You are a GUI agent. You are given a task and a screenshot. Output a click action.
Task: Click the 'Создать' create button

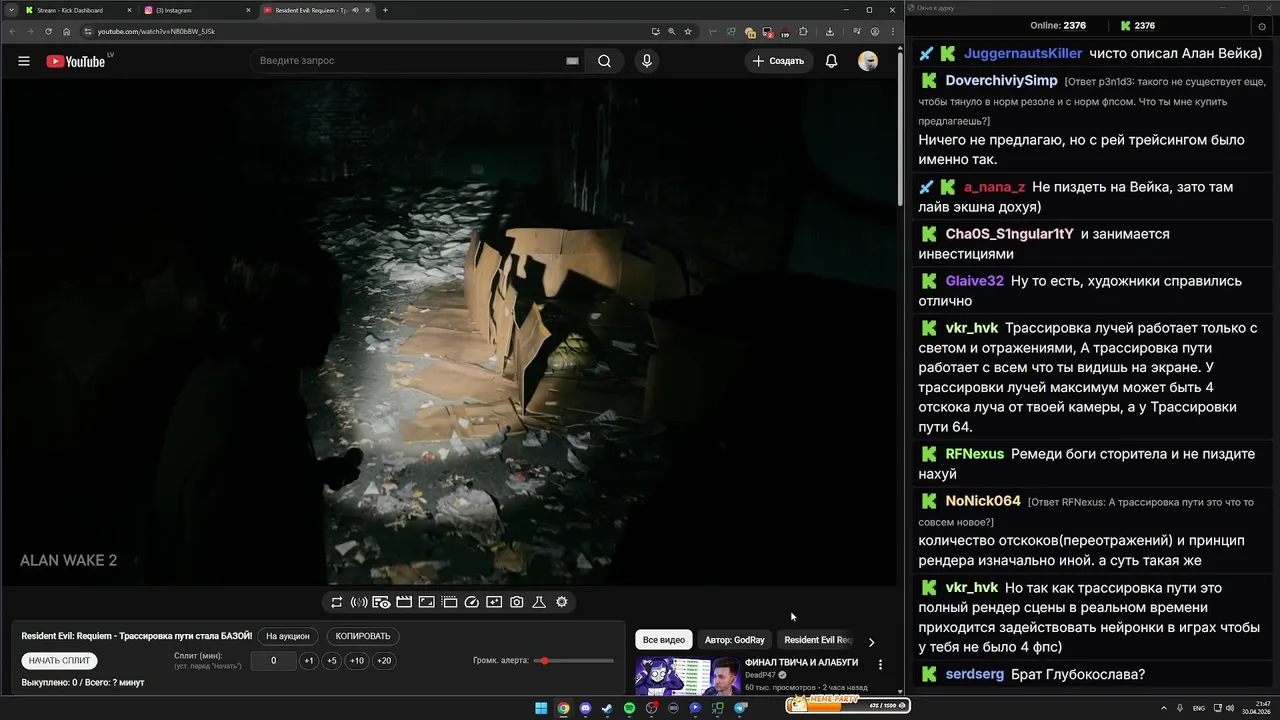779,61
